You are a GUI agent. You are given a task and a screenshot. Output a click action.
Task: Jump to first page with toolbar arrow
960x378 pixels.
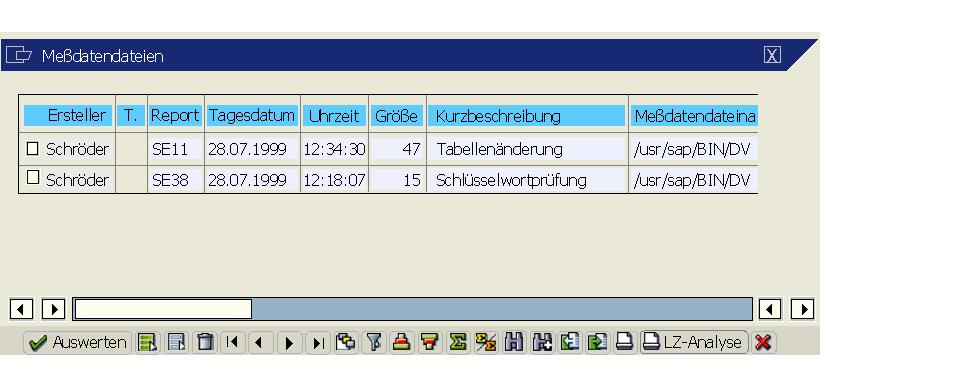click(233, 342)
